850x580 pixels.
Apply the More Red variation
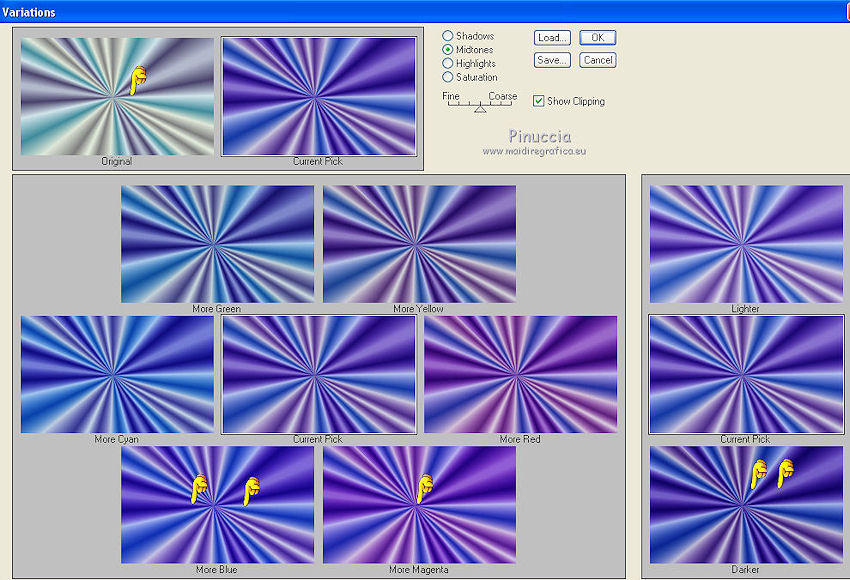(520, 375)
